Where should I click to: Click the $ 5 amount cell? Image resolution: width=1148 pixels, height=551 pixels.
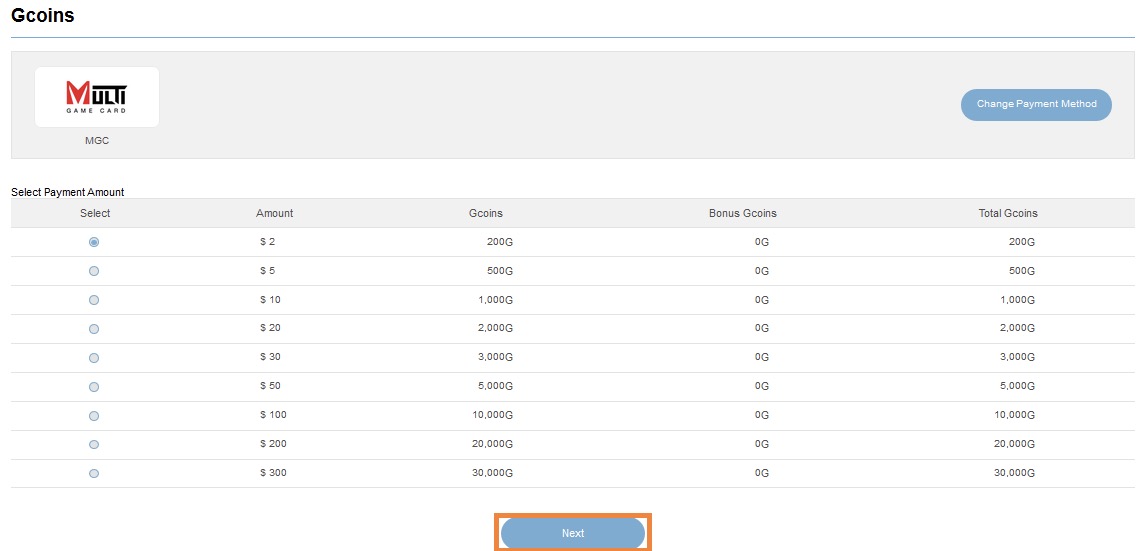pyautogui.click(x=267, y=271)
